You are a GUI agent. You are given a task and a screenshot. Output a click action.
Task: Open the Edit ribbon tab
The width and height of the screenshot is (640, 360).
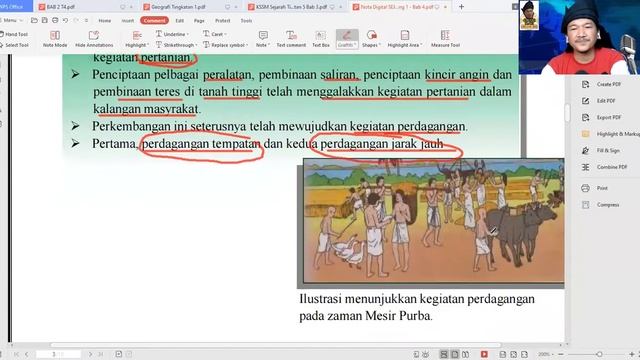coord(179,20)
